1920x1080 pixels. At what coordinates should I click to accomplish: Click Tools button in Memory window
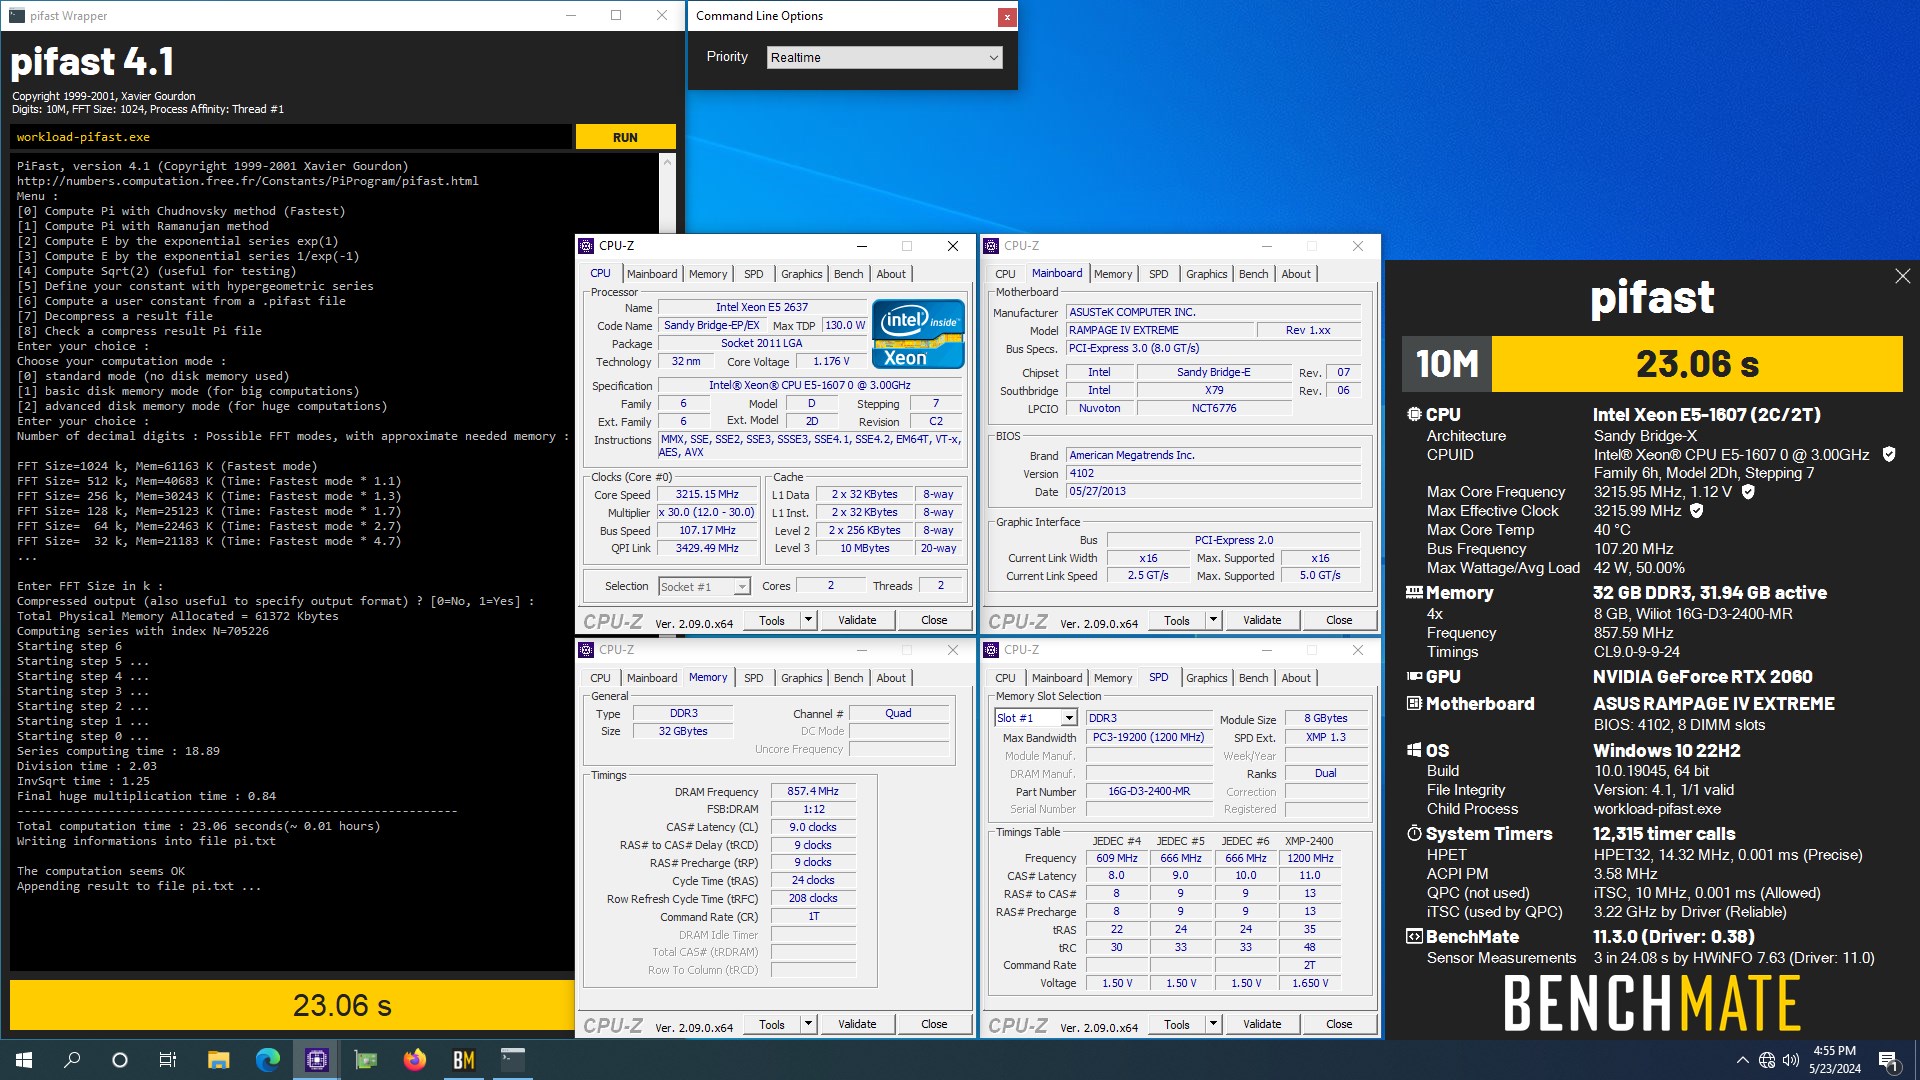(x=772, y=1024)
